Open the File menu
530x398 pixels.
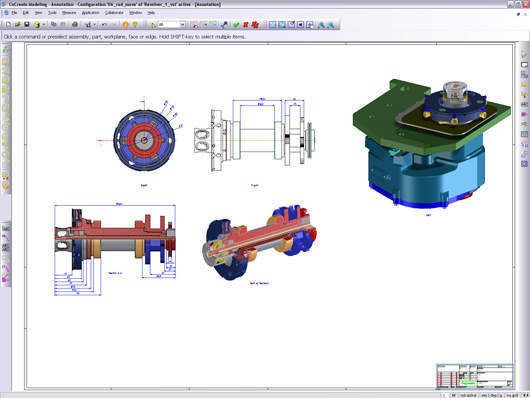[x=14, y=13]
